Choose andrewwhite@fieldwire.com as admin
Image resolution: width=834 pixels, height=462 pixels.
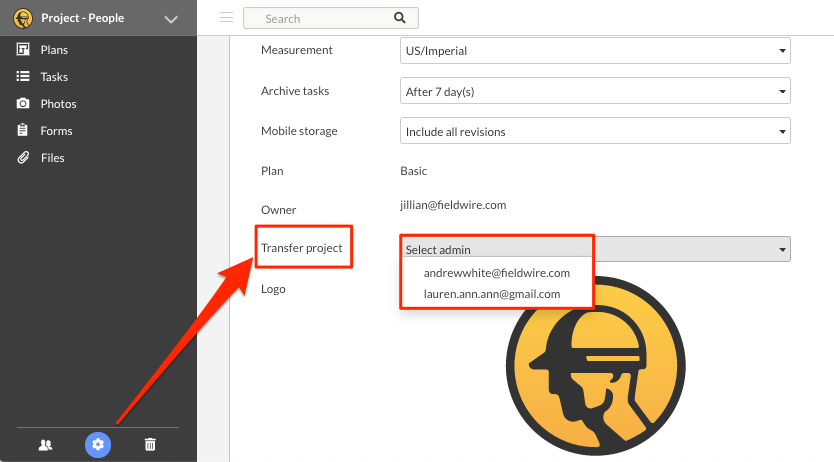pyautogui.click(x=497, y=273)
